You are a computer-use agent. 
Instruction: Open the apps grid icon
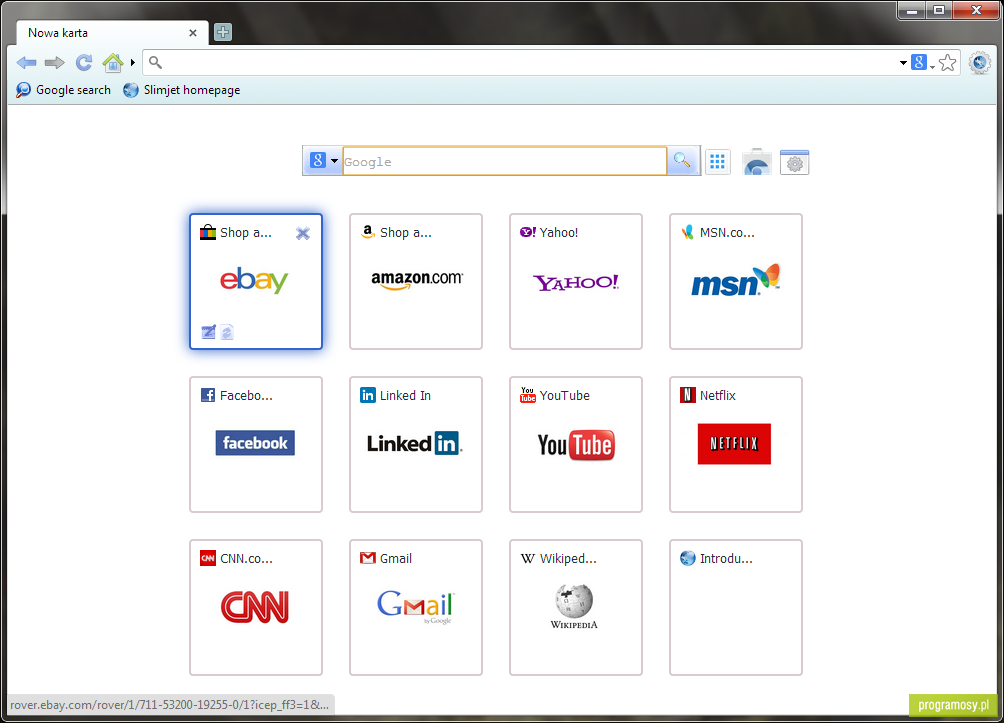[x=718, y=162]
